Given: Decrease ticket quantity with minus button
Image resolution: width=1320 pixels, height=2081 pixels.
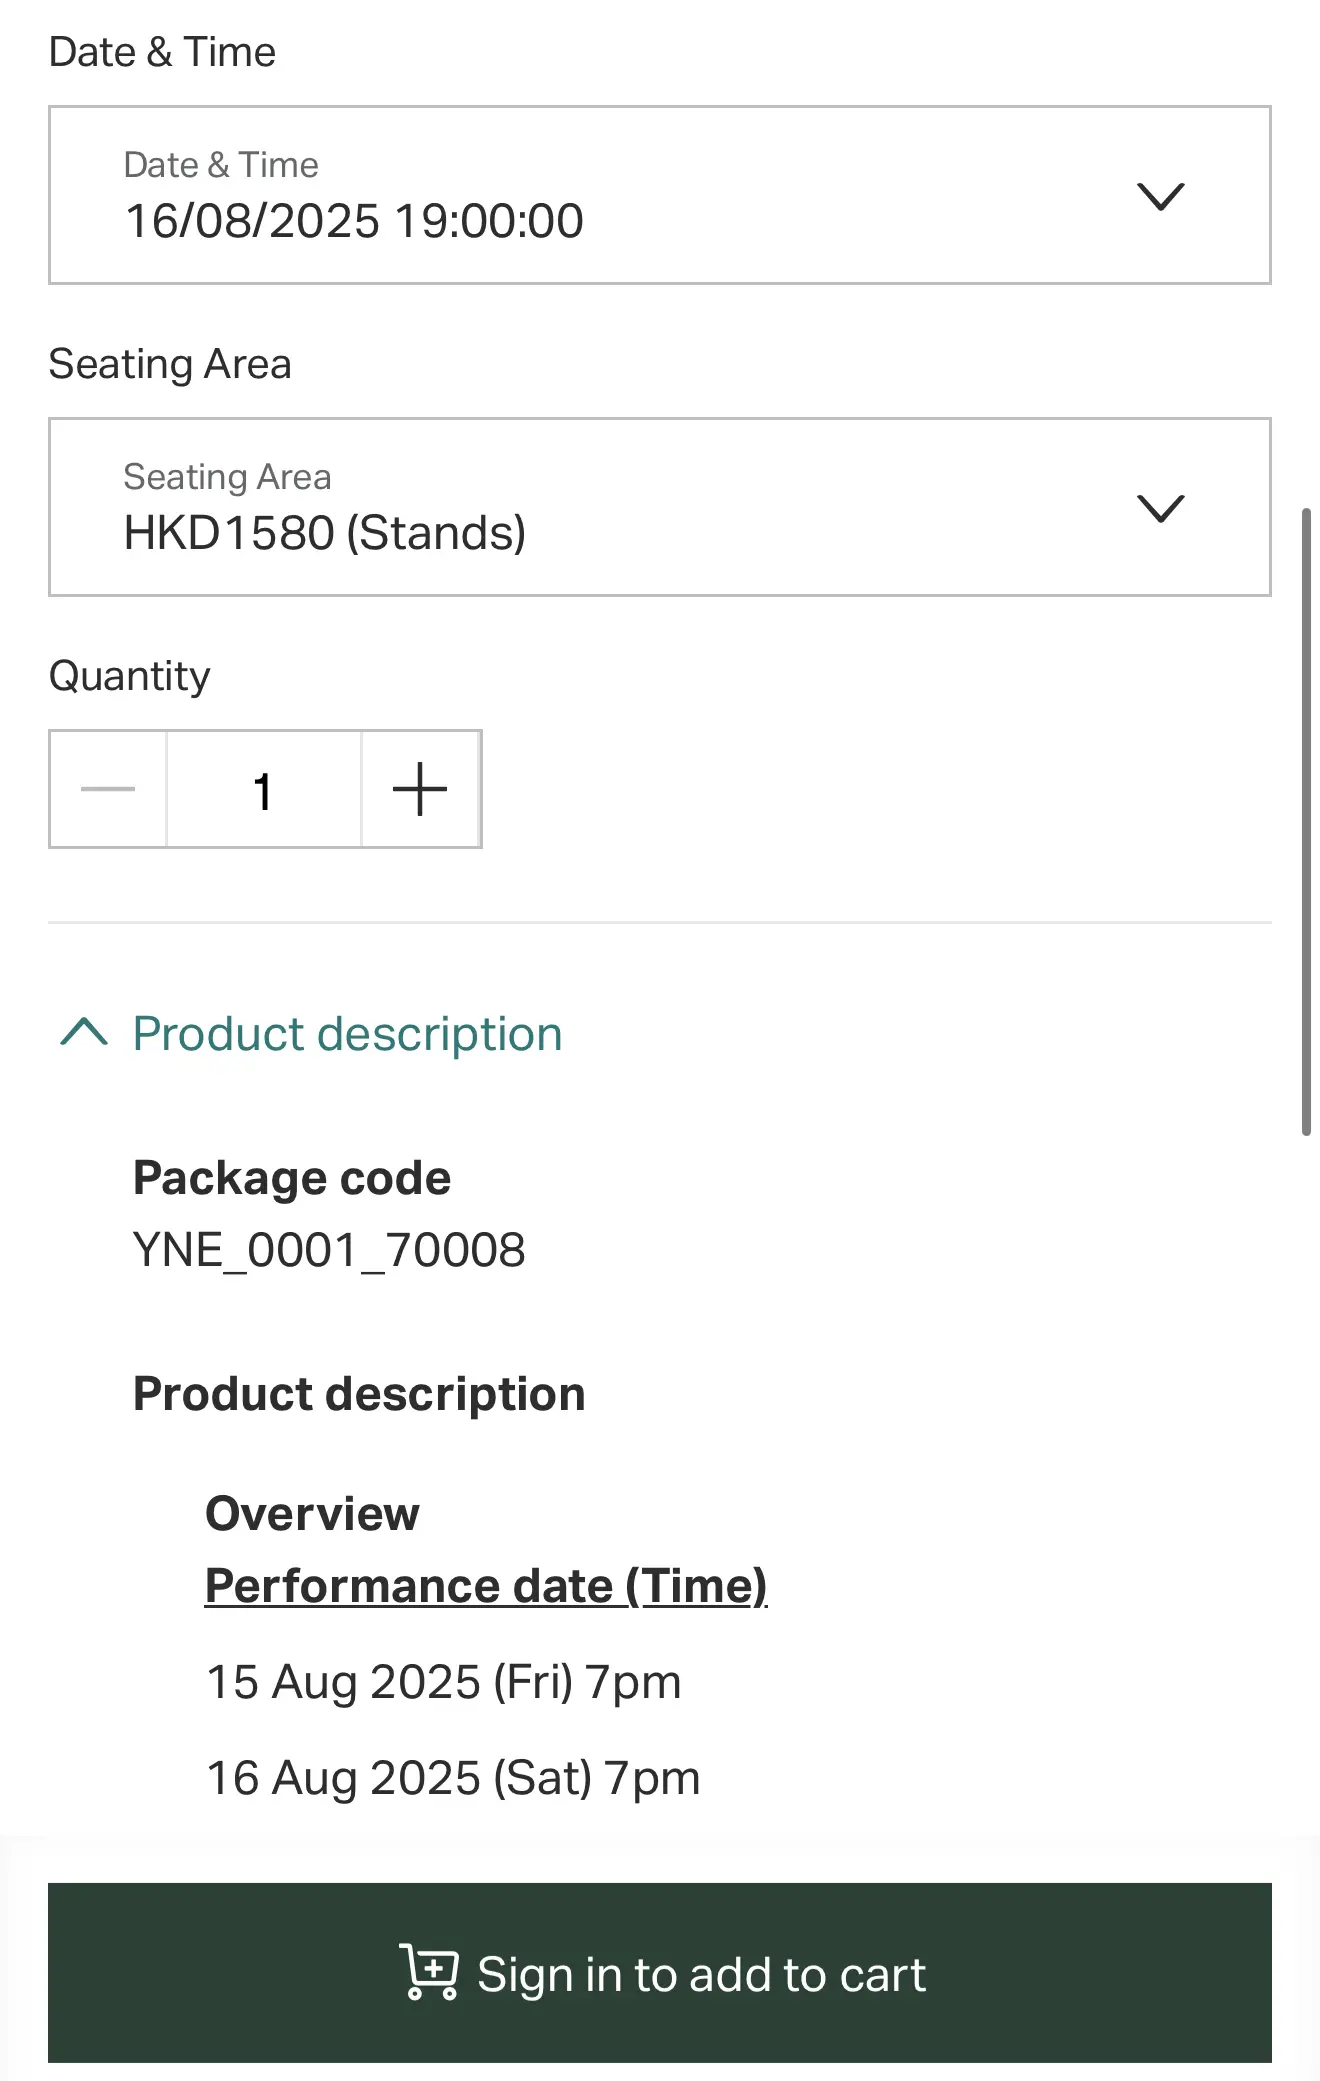Looking at the screenshot, I should 108,789.
